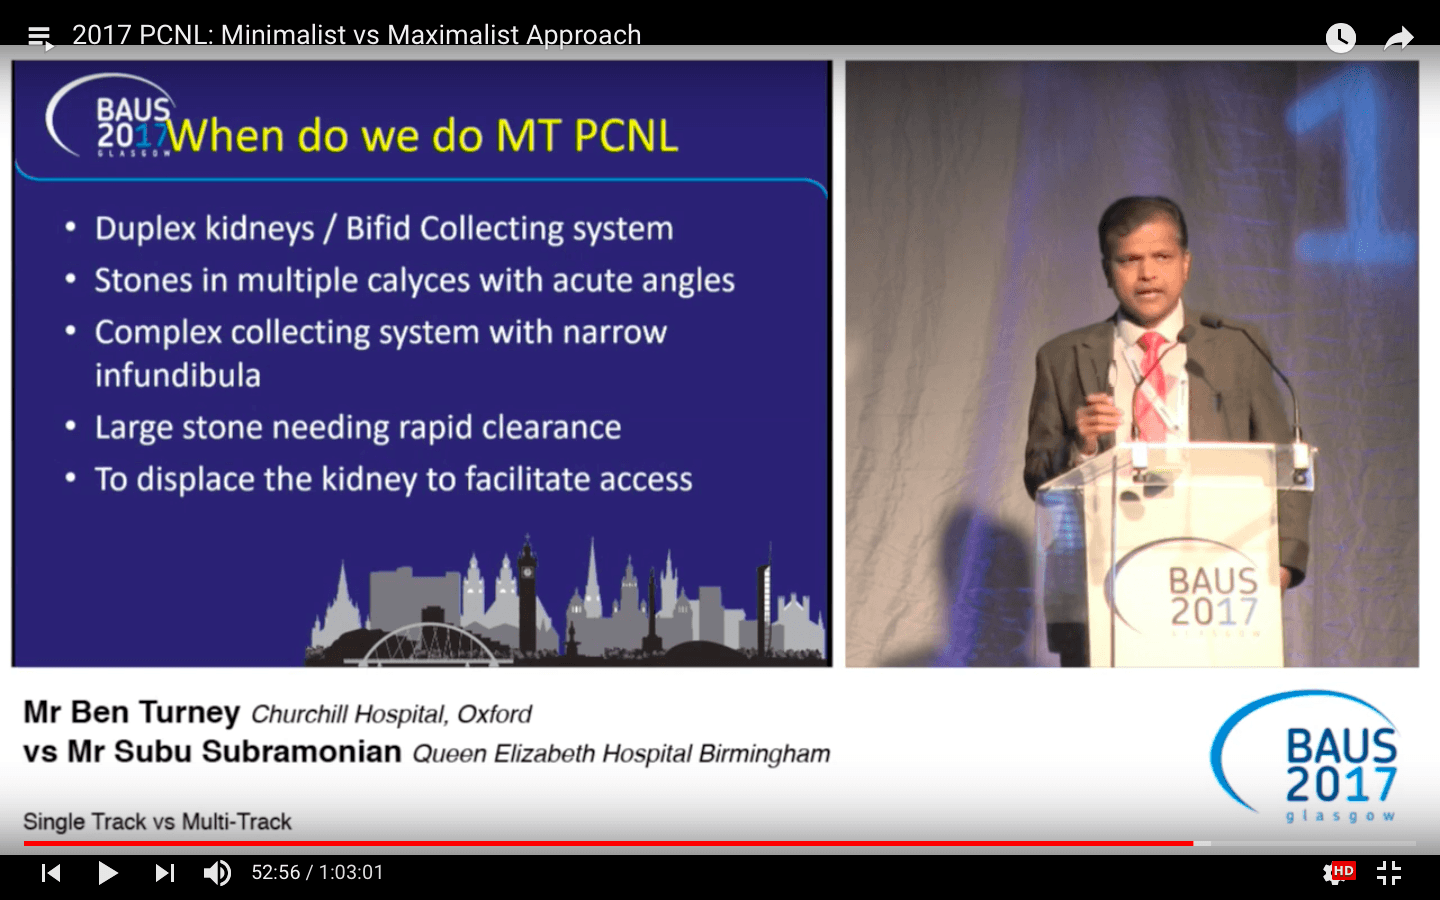This screenshot has height=900, width=1440.
Task: Click the Share arrow icon
Action: [1398, 38]
